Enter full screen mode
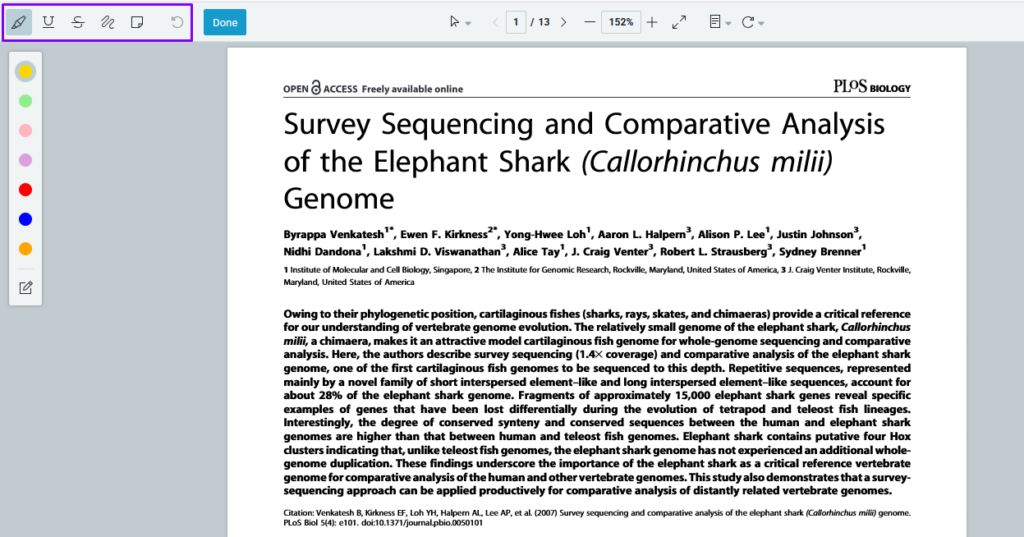The width and height of the screenshot is (1024, 537). tap(679, 22)
